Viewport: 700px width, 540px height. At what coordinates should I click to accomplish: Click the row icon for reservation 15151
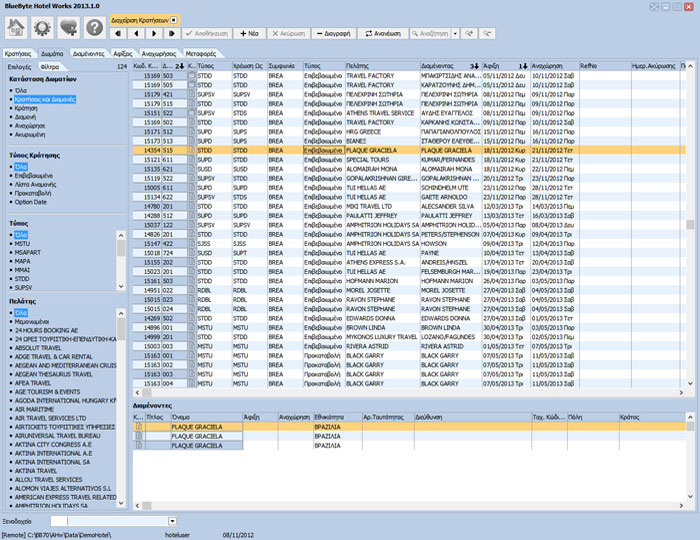(x=192, y=113)
